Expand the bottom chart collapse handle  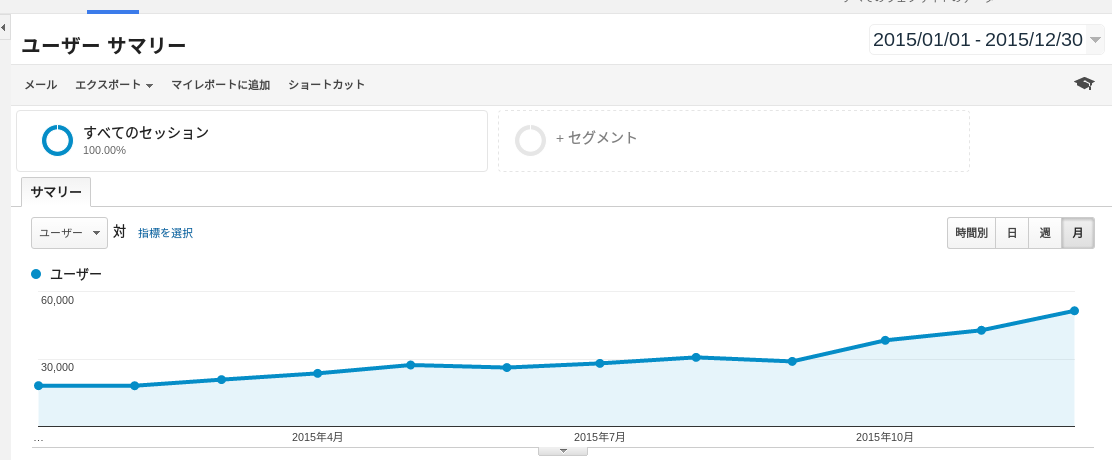[x=563, y=451]
